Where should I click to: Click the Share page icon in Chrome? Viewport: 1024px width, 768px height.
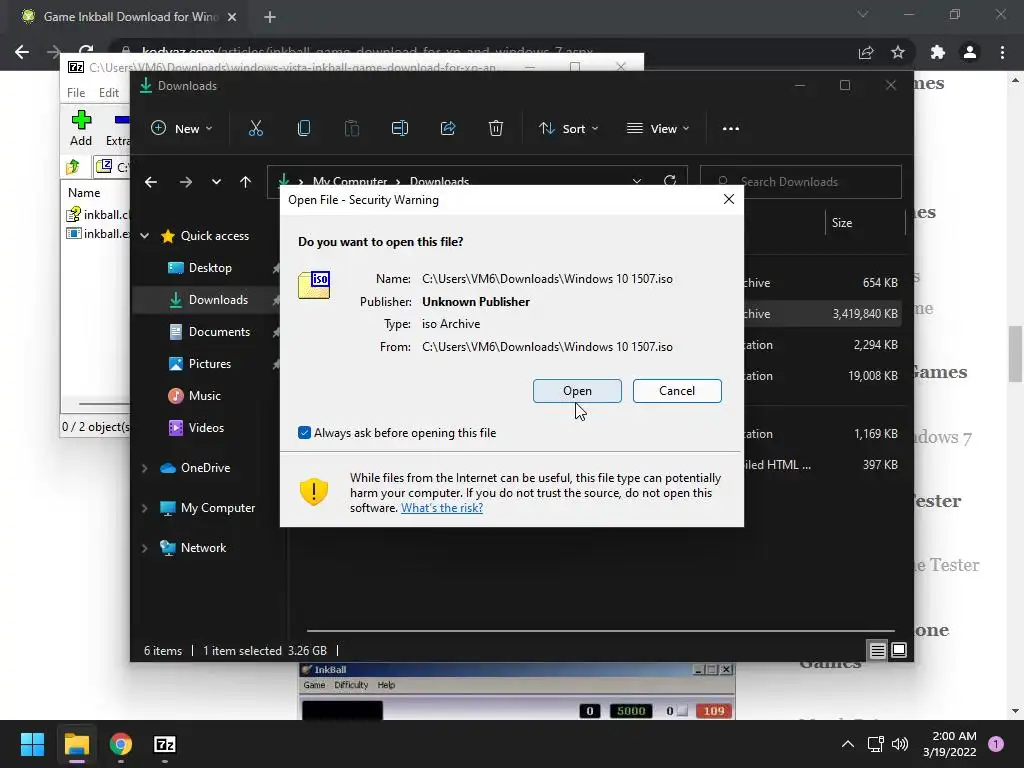tap(866, 52)
